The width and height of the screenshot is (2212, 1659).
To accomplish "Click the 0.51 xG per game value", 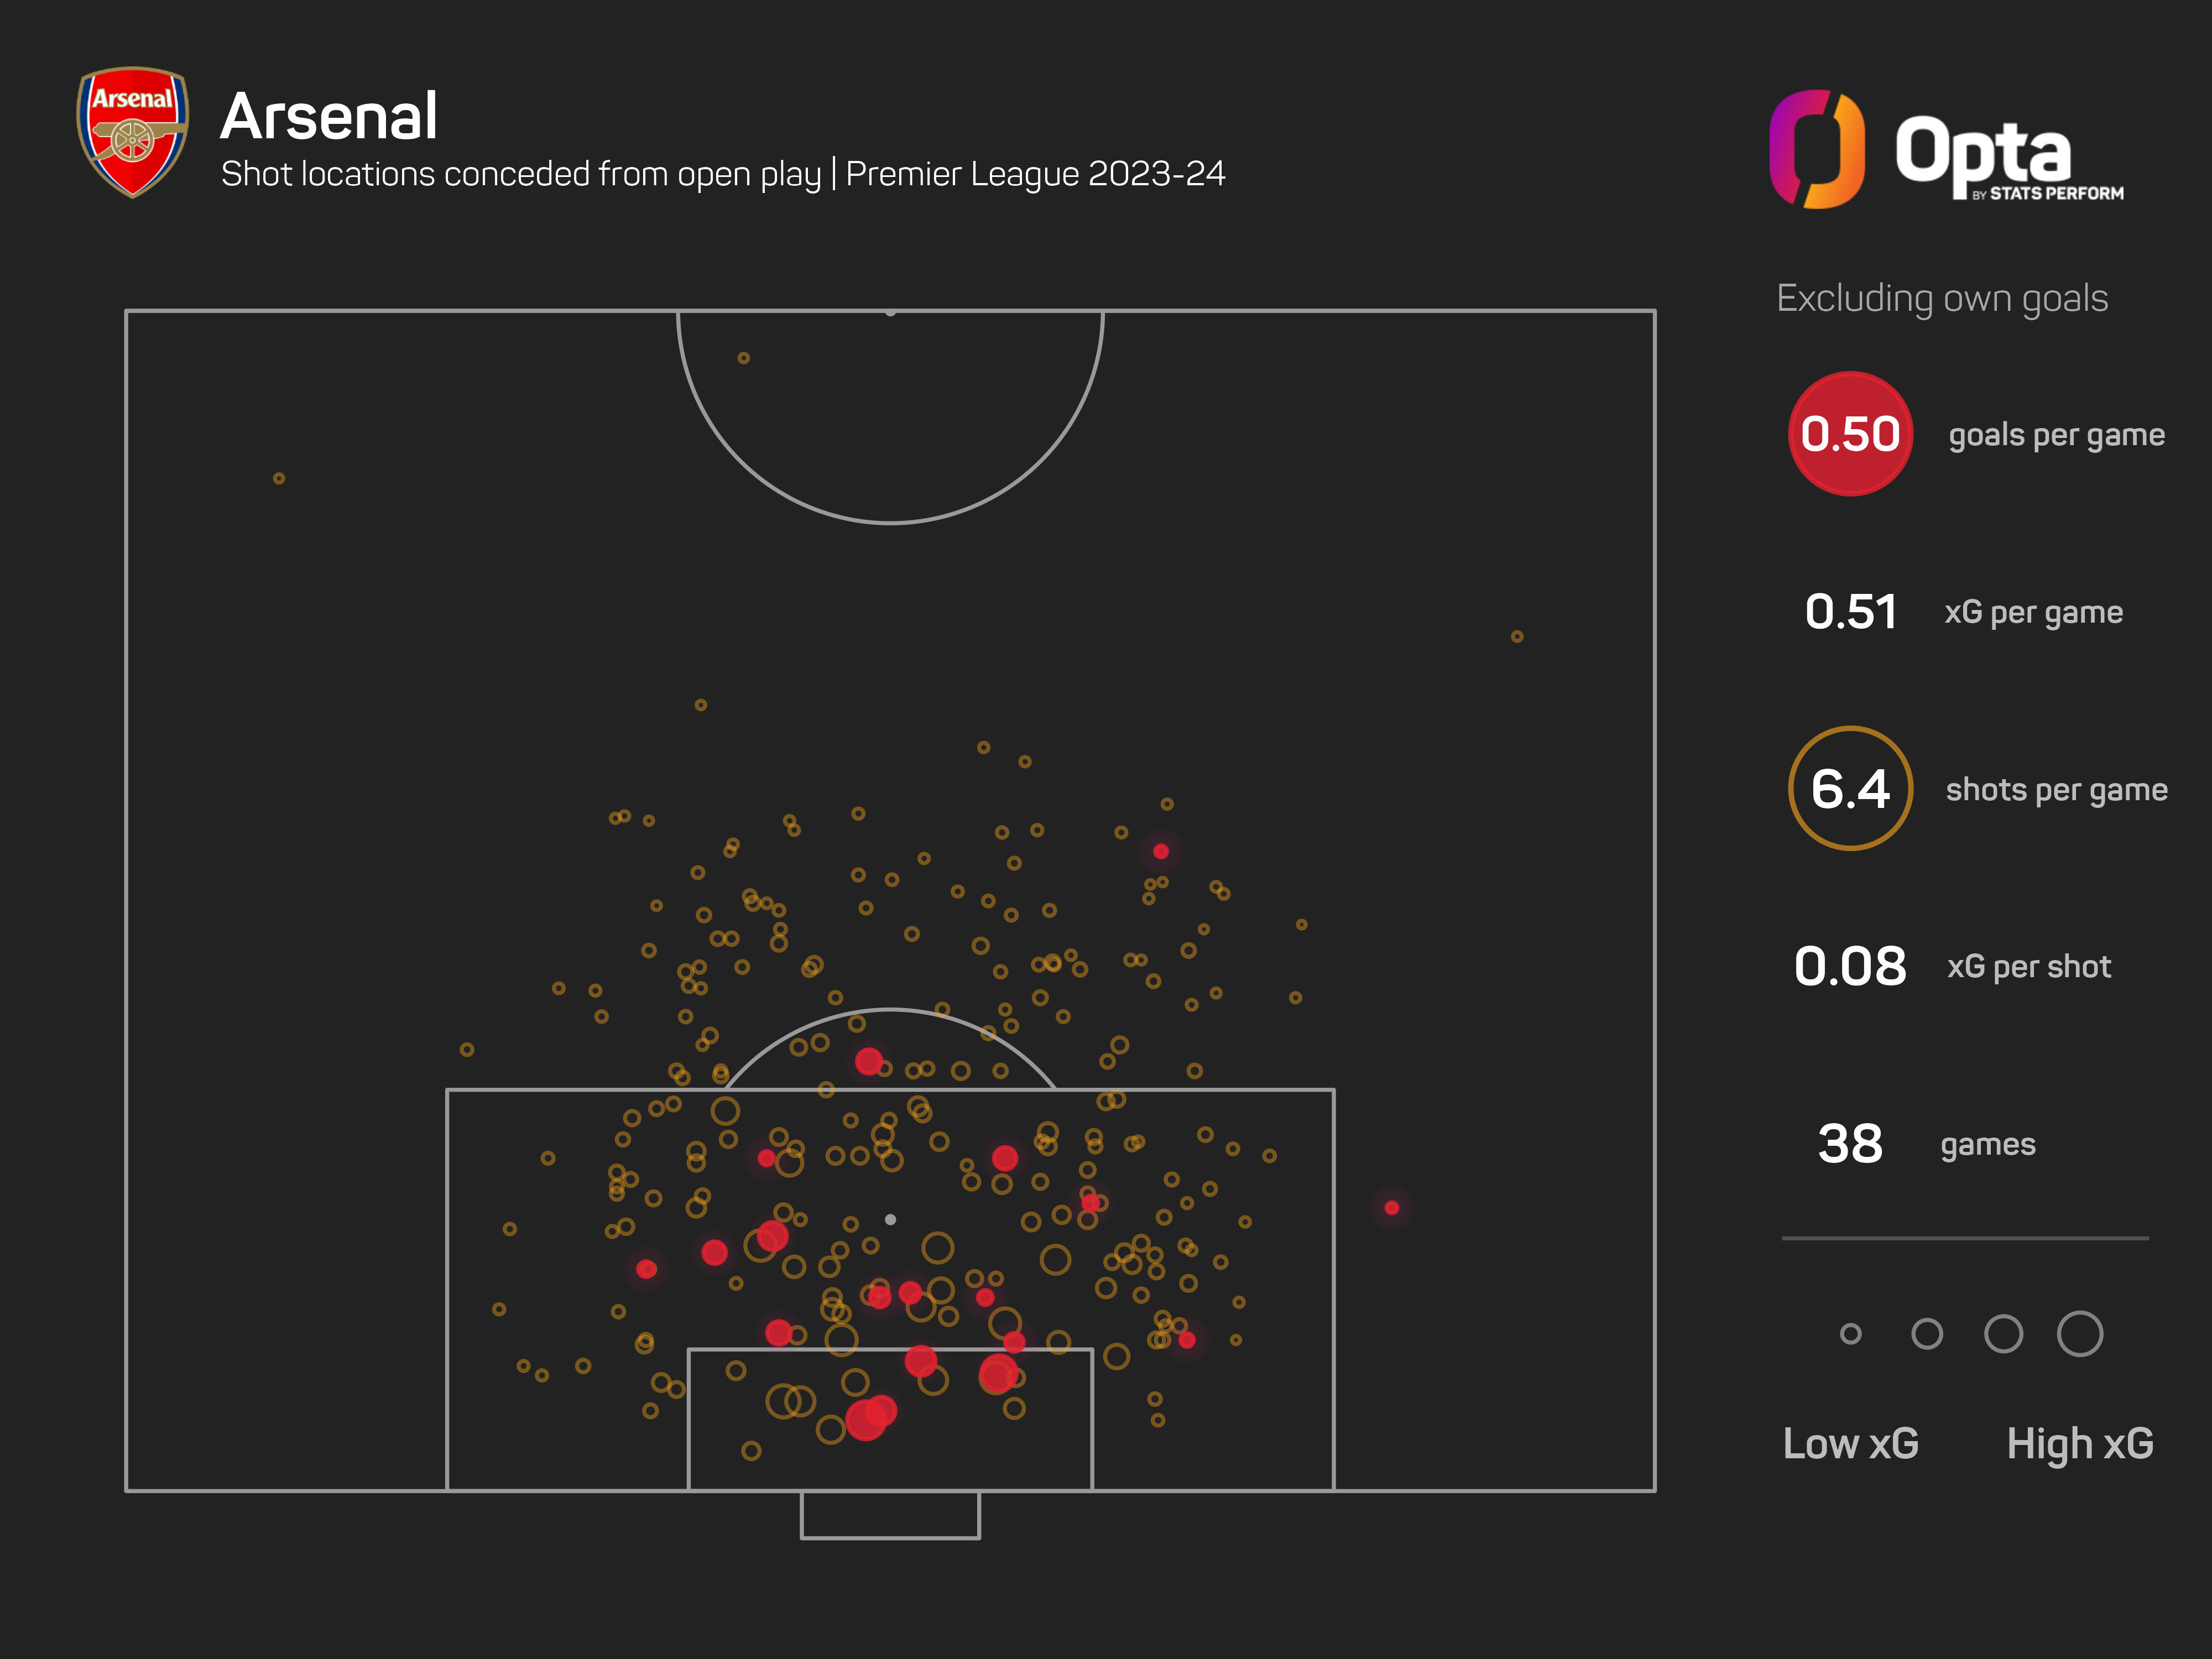I will point(1850,611).
